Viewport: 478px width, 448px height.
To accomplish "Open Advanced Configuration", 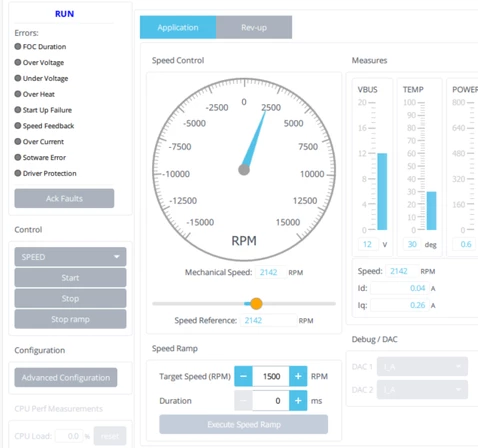I will pos(66,377).
